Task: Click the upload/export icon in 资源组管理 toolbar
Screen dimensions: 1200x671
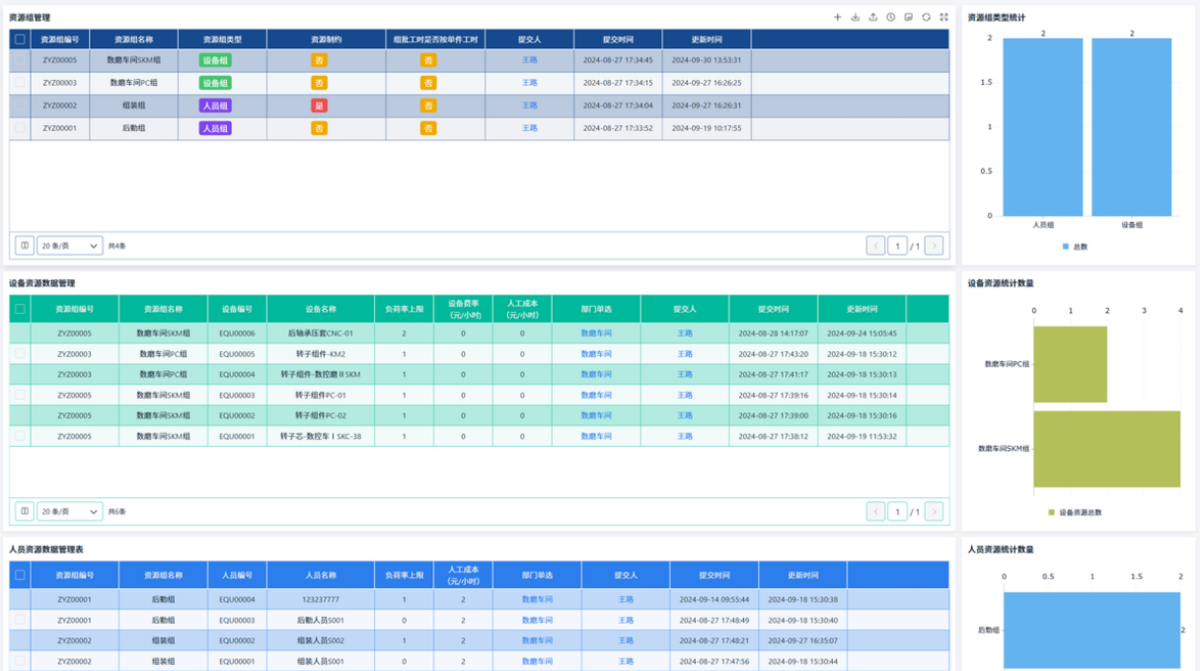Action: click(873, 17)
